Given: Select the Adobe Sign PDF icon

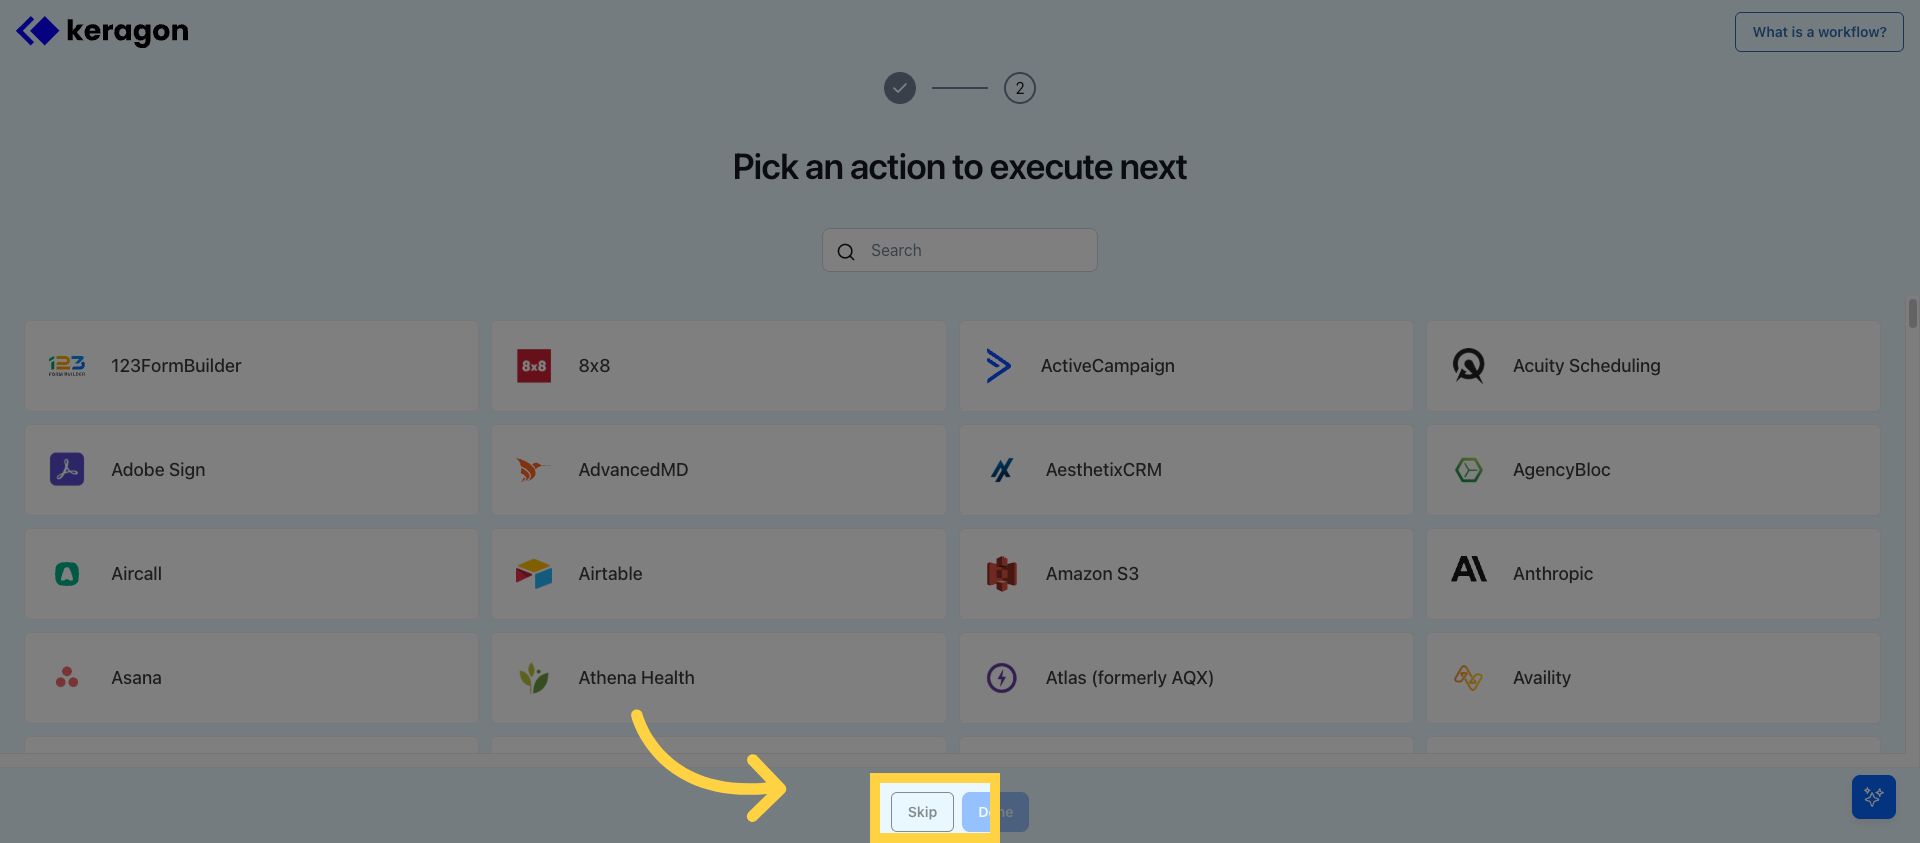Looking at the screenshot, I should 66,470.
